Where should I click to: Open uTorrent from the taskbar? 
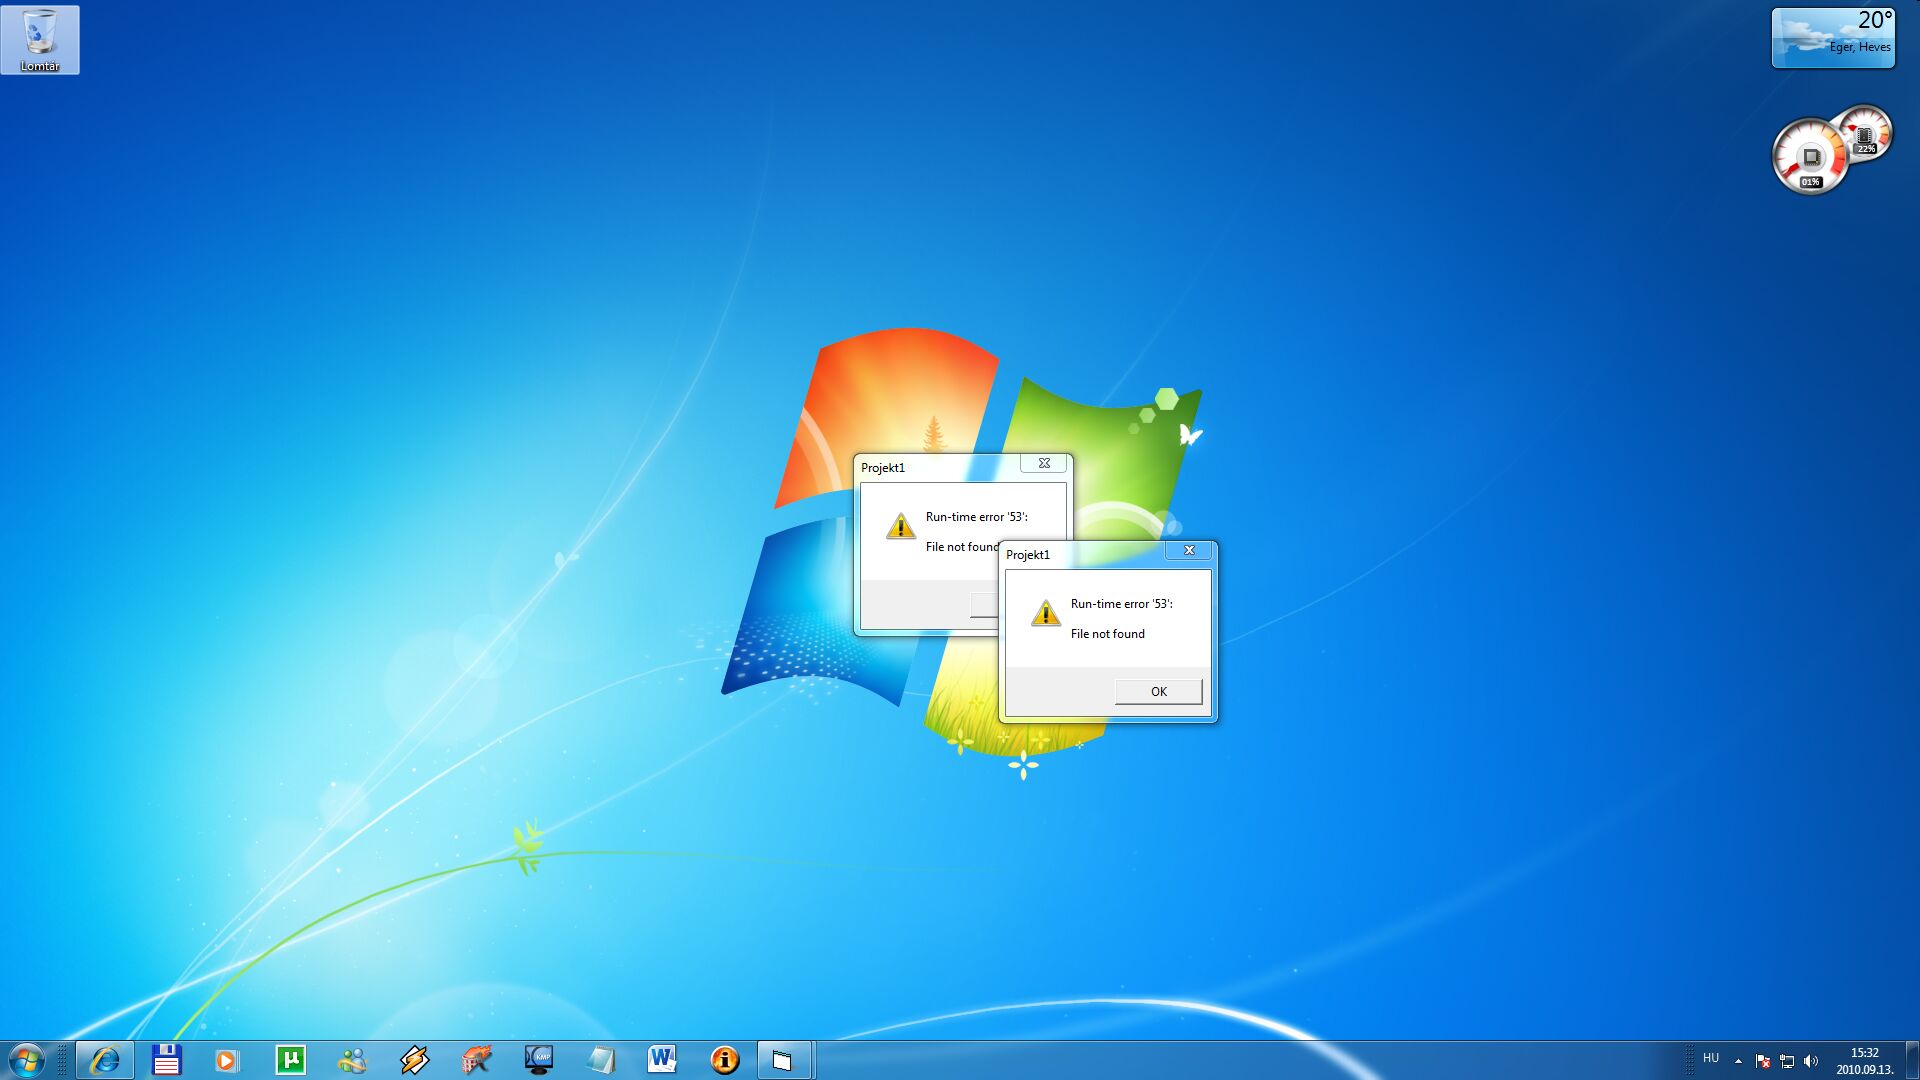pos(290,1060)
